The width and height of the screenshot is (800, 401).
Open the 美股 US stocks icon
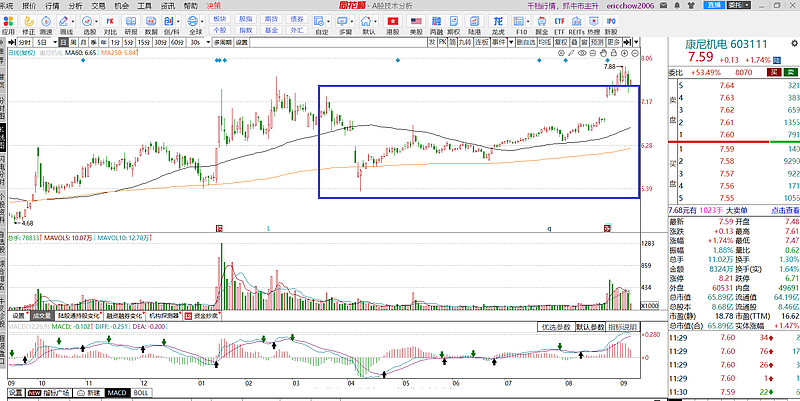coord(415,25)
